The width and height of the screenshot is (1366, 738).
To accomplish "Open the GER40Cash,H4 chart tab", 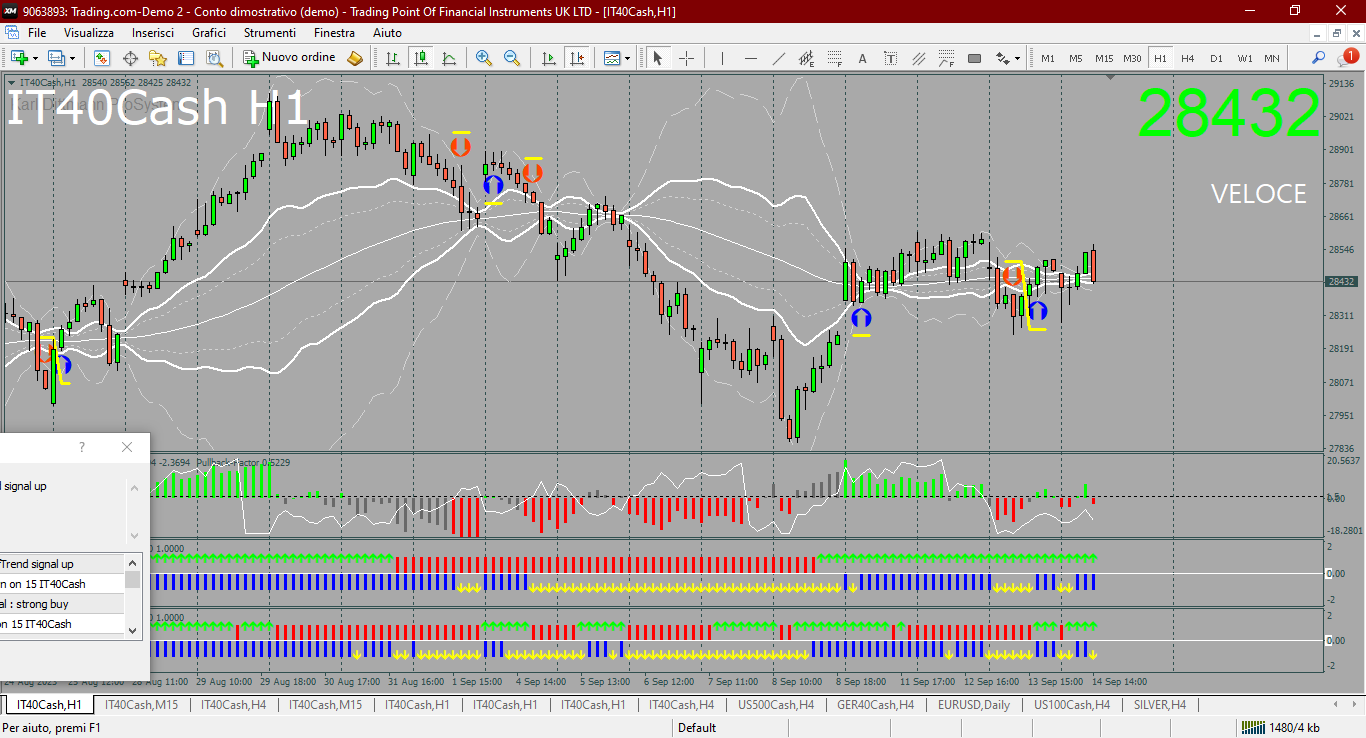I will [875, 705].
